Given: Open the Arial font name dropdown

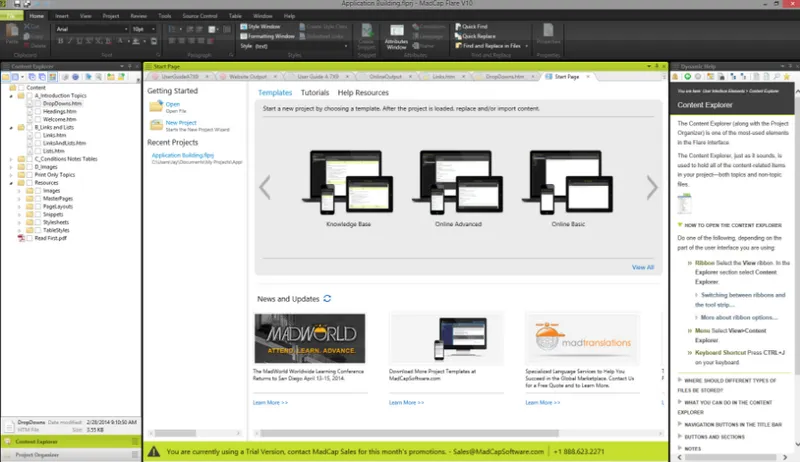Looking at the screenshot, I should 126,29.
